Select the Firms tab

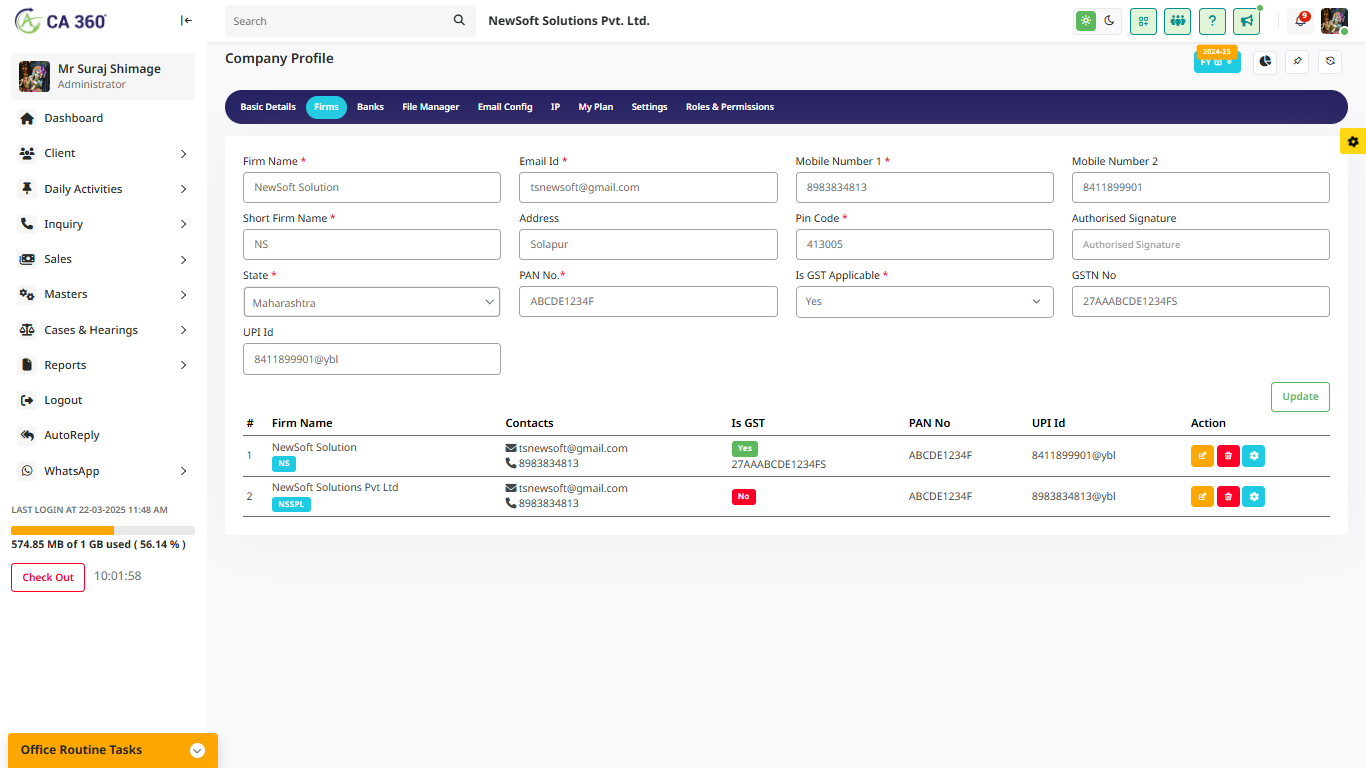pos(326,107)
